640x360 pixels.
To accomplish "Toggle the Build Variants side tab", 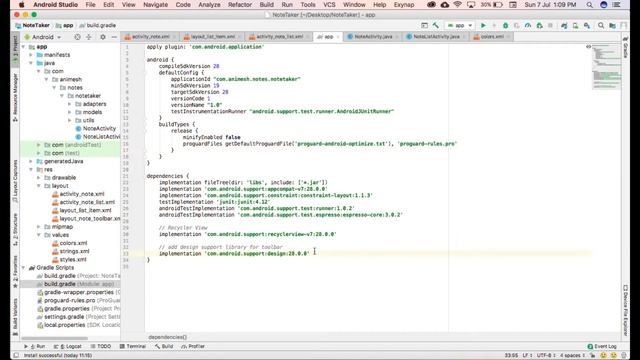I will 15,316.
